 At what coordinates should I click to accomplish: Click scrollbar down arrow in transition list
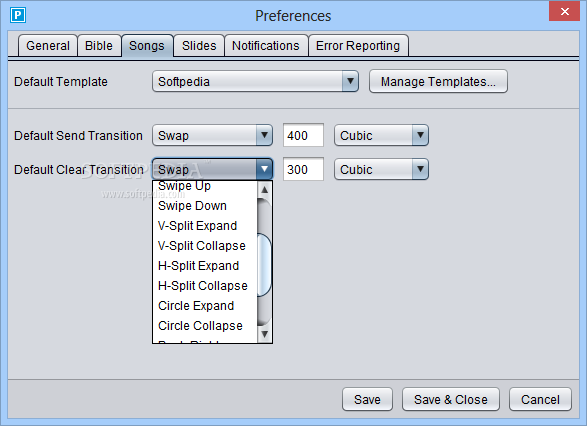point(264,334)
